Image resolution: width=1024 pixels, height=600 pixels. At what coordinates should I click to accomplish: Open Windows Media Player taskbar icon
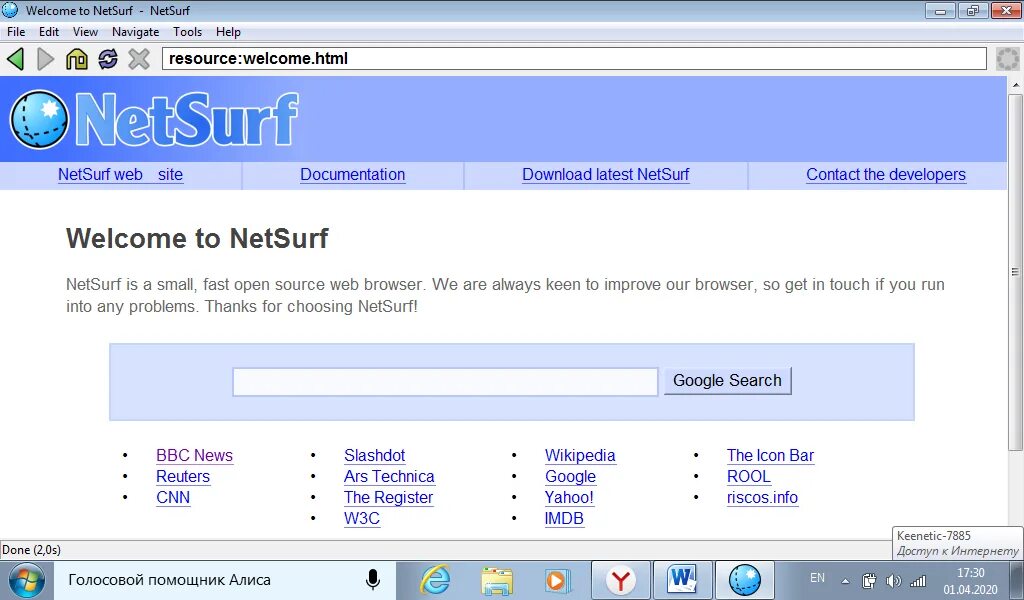point(557,580)
